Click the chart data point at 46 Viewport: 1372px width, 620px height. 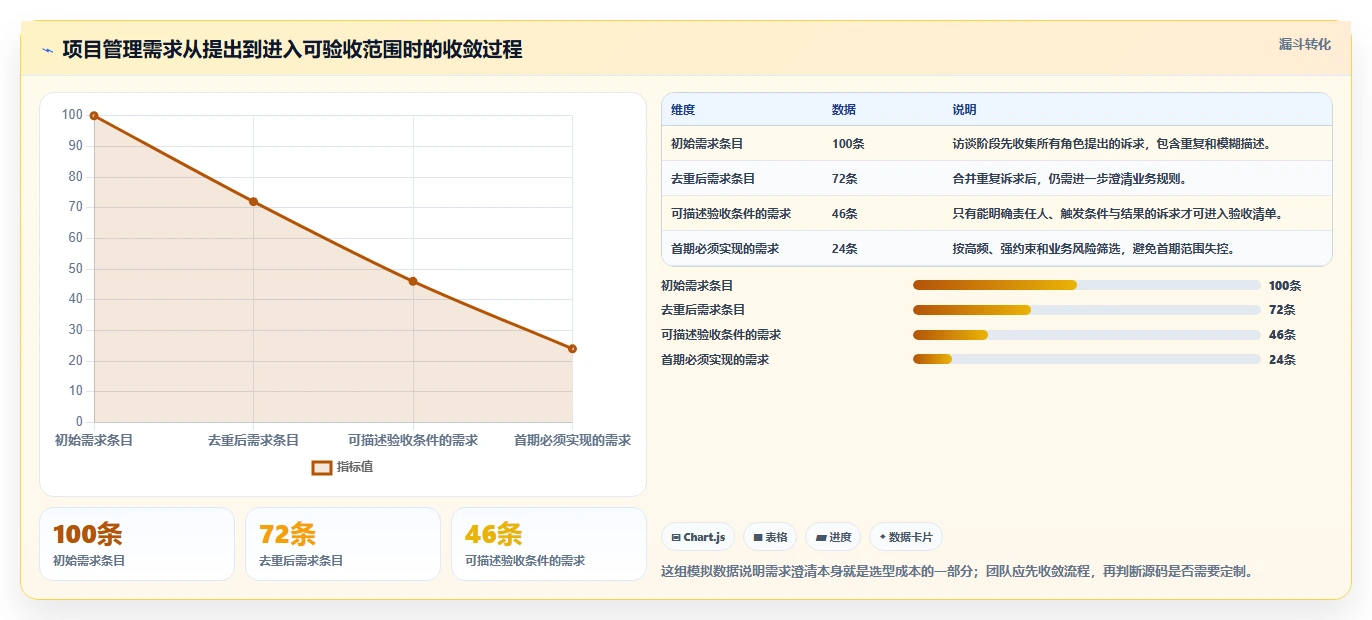[413, 281]
